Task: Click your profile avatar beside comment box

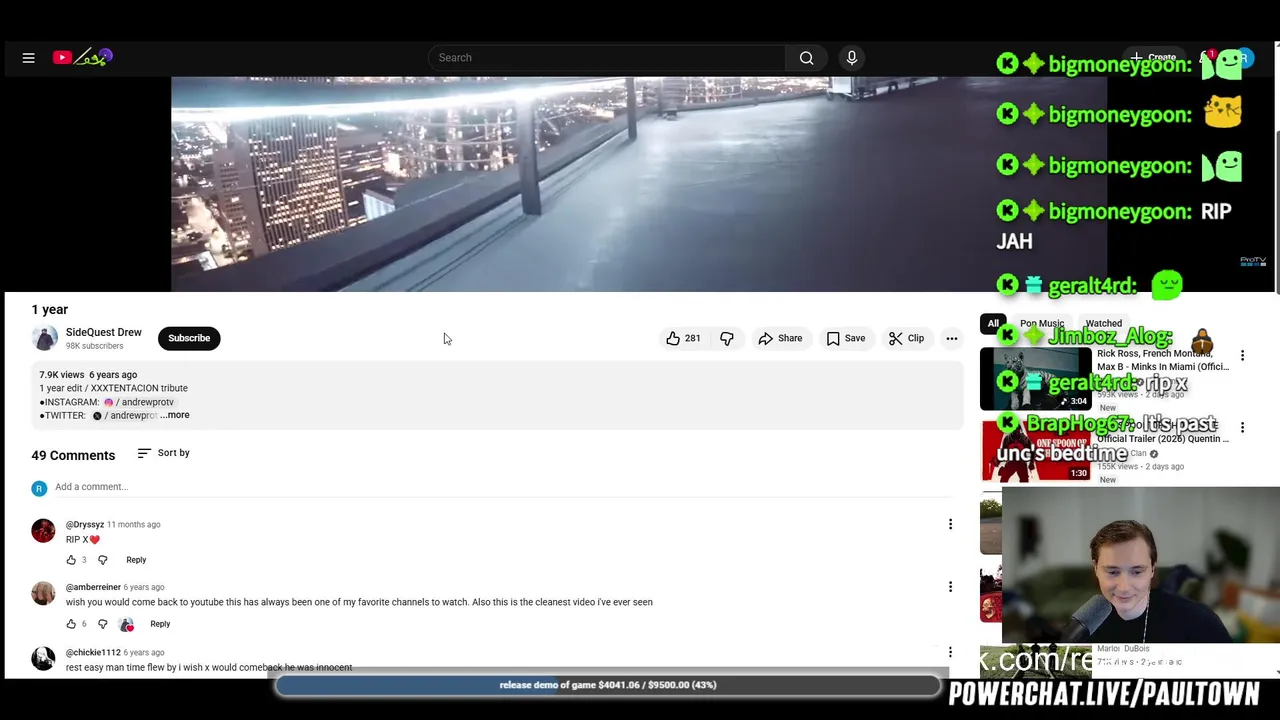Action: point(39,488)
